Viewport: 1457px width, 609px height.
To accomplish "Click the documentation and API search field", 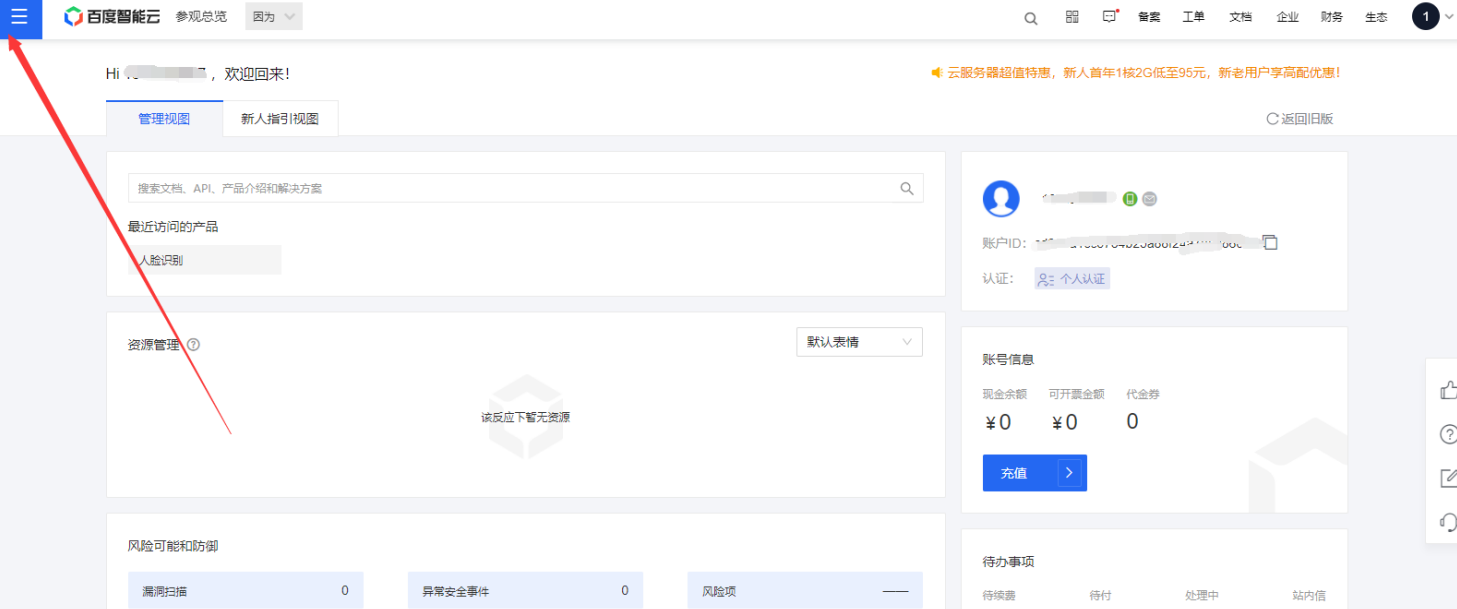I will [510, 188].
